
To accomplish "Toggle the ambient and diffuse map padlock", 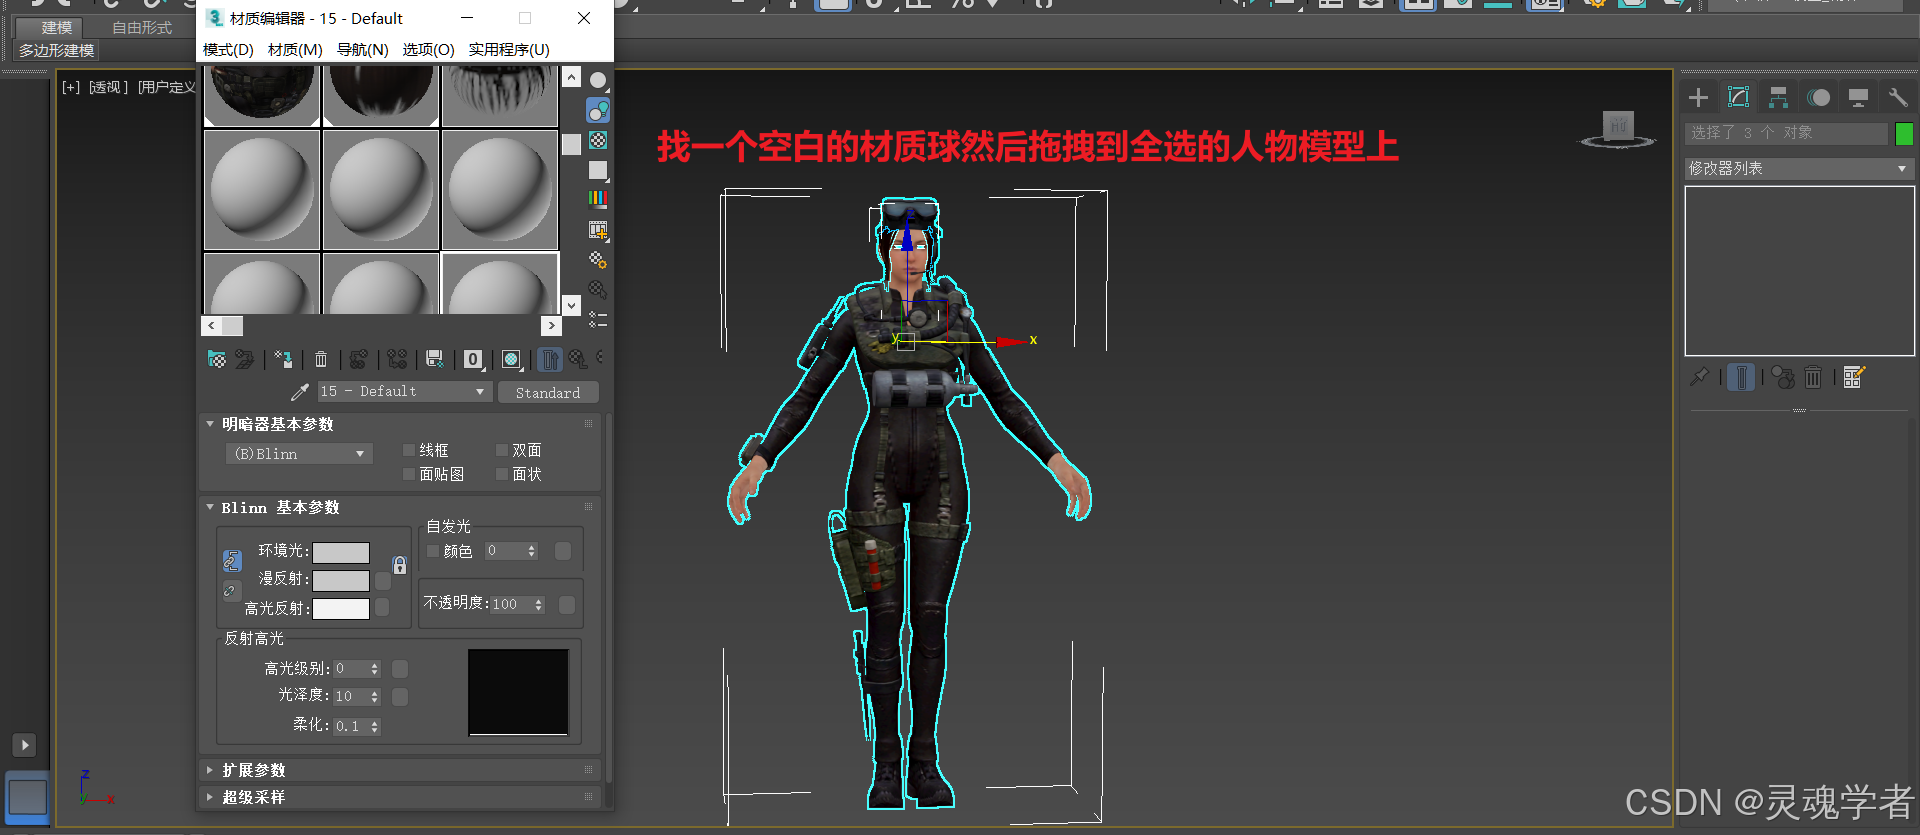I will 399,565.
